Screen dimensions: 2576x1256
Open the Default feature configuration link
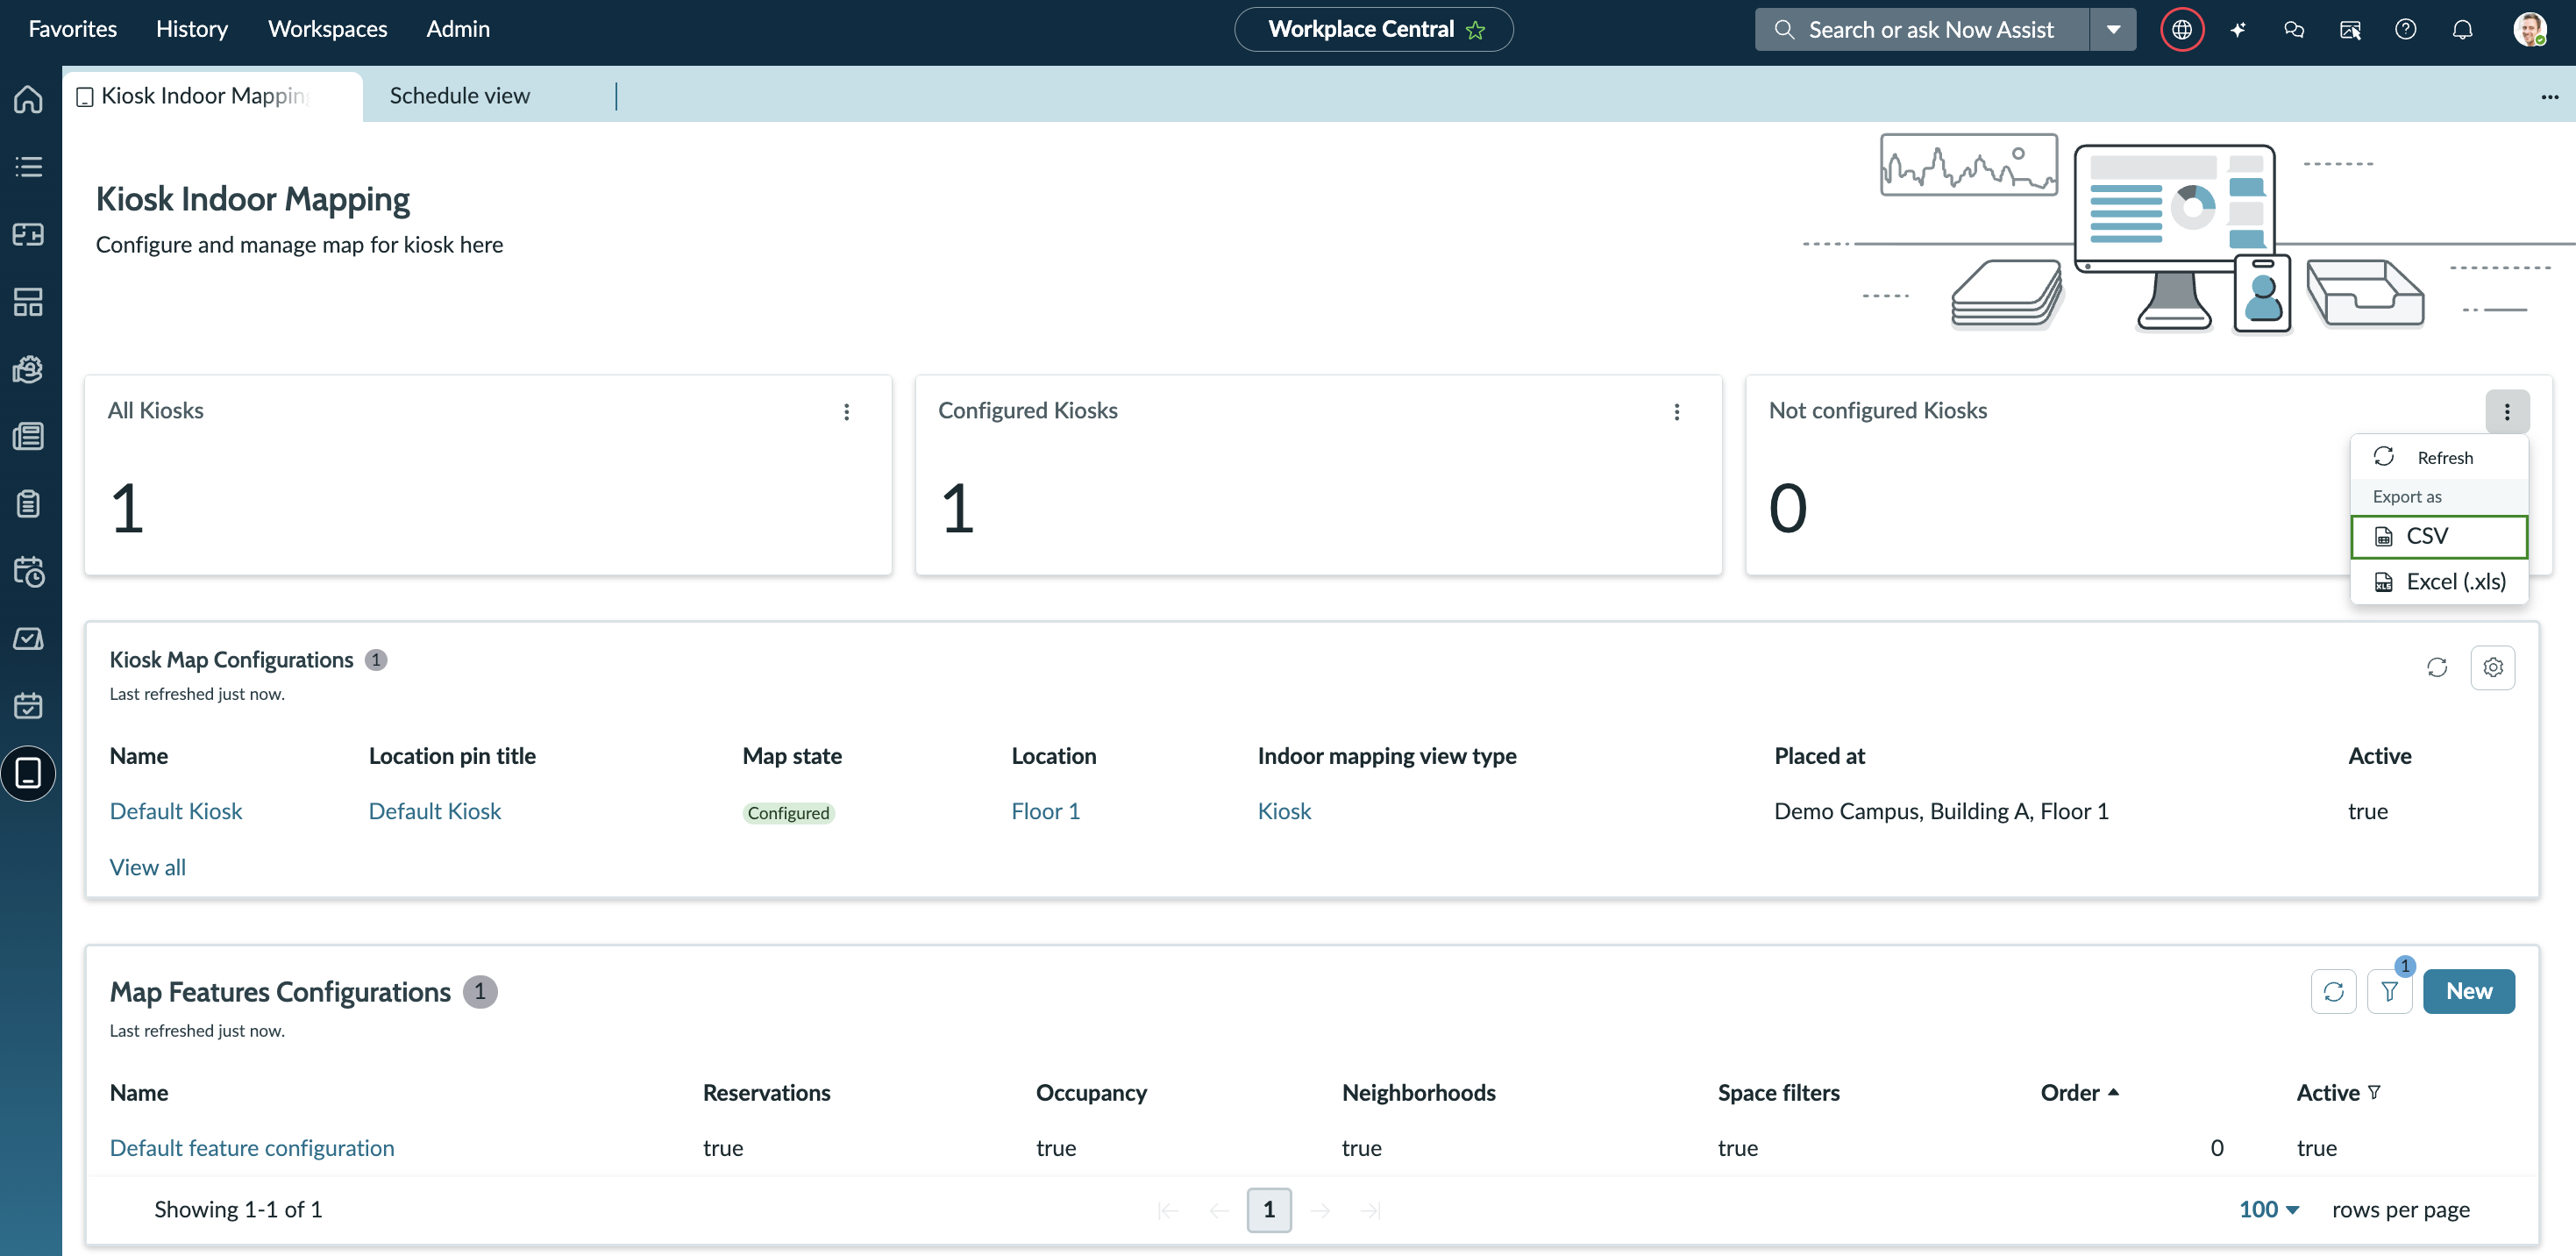252,1148
